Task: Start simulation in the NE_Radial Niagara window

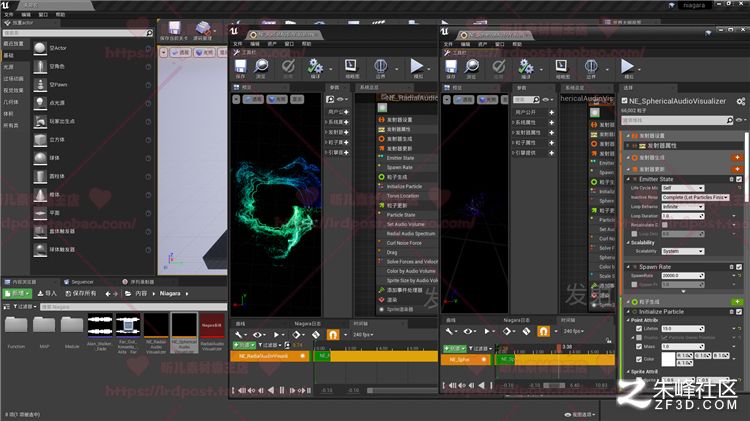Action: 417,68
